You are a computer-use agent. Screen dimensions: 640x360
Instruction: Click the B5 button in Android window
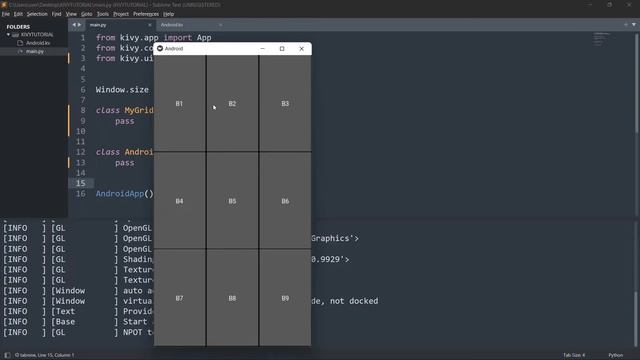(x=232, y=201)
